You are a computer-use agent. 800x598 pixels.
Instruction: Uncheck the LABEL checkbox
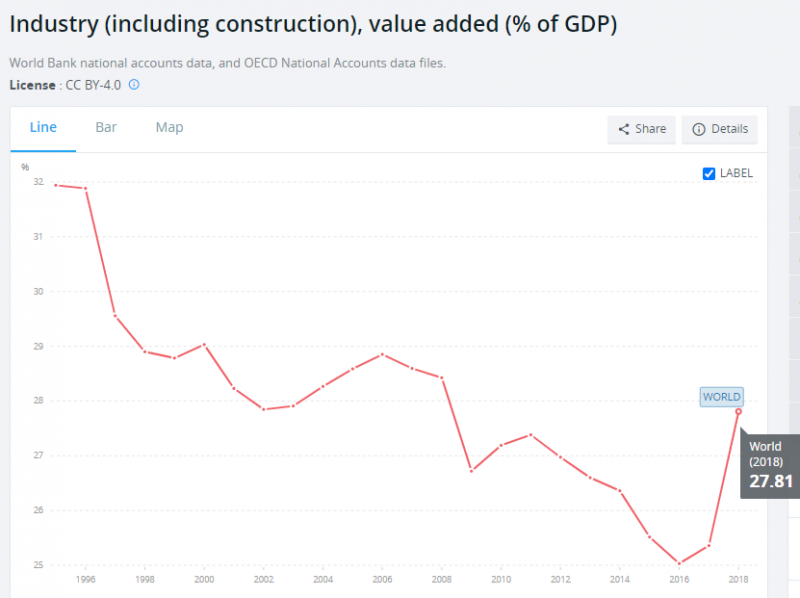[x=710, y=173]
